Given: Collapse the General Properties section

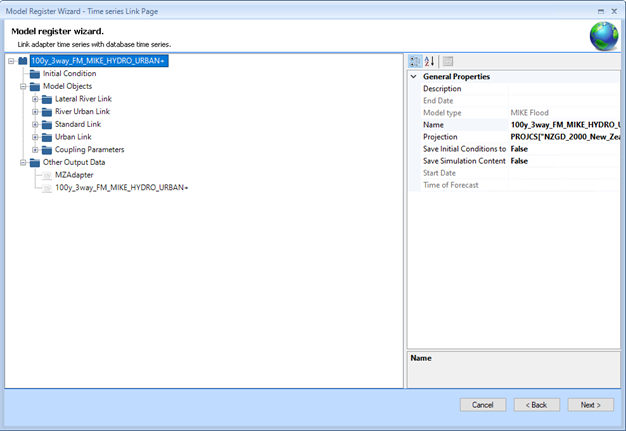Looking at the screenshot, I should (414, 76).
